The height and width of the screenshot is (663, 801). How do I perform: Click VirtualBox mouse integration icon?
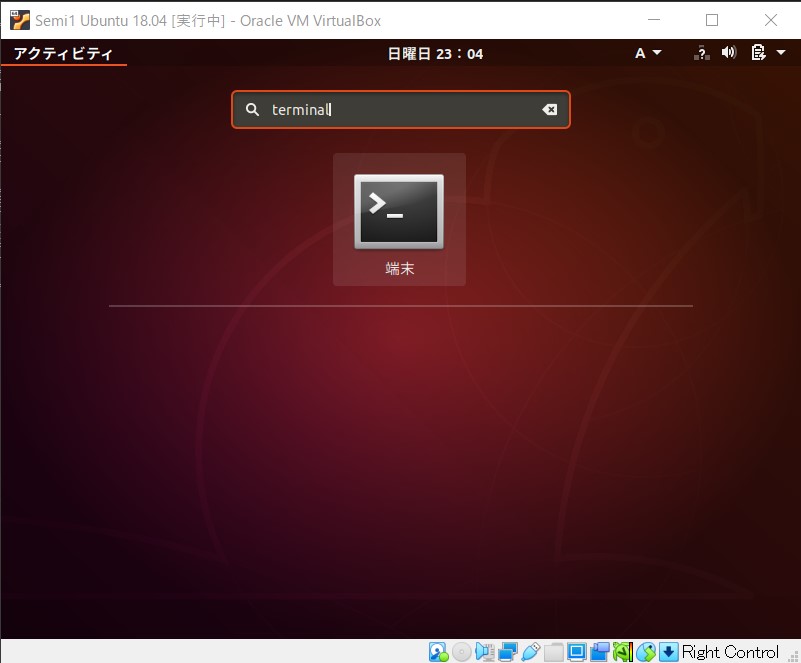point(646,652)
